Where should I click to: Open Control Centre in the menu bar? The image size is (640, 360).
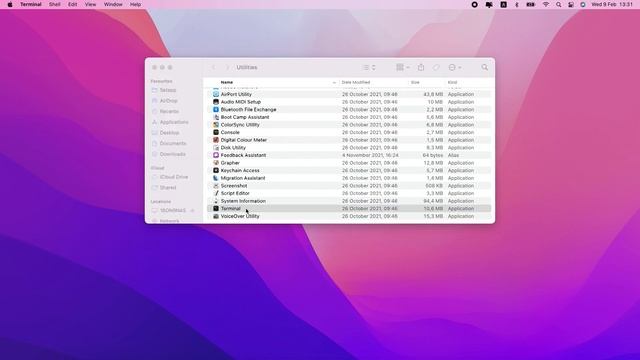pos(571,4)
